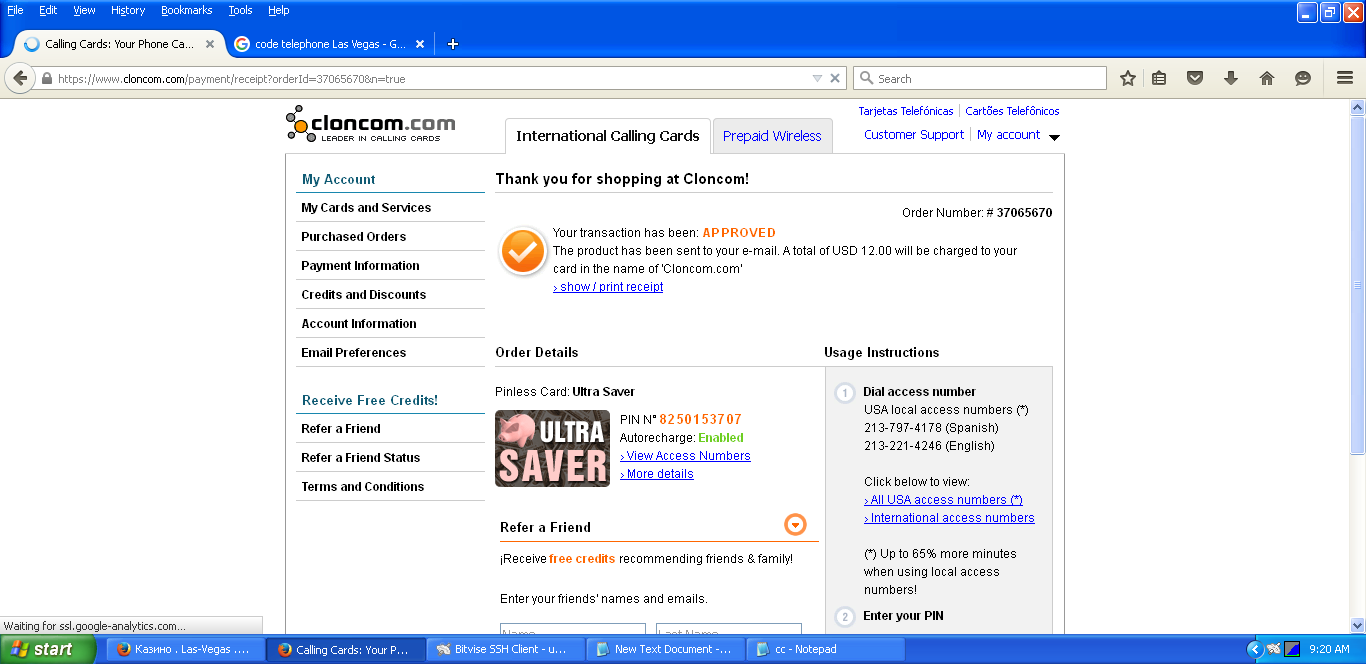Screen dimensions: 1366x664
Task: Click the vertical page scrollbar thumb
Action: click(1357, 285)
